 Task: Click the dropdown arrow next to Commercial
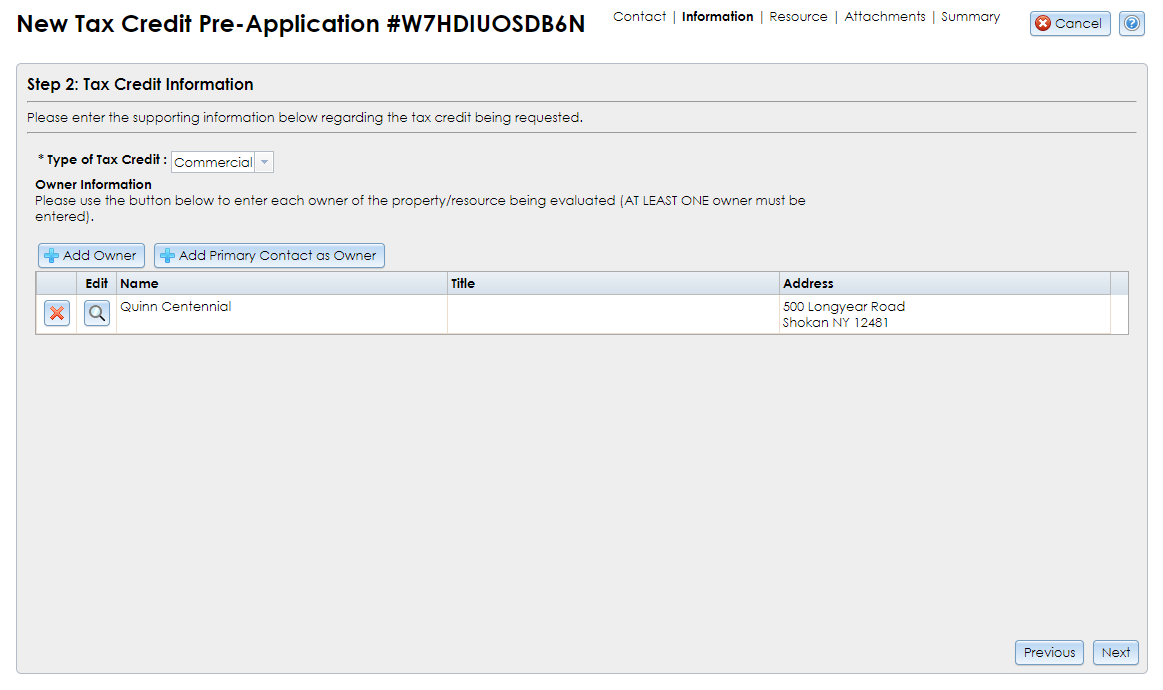tap(264, 161)
